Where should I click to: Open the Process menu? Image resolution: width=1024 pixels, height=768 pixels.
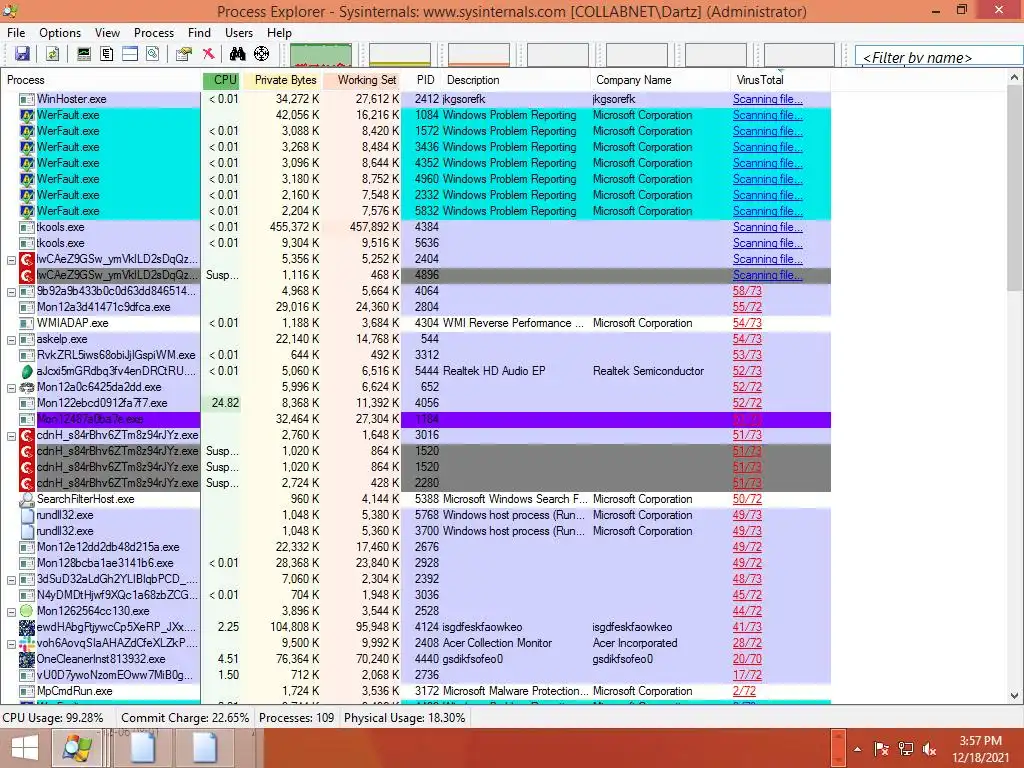point(153,33)
